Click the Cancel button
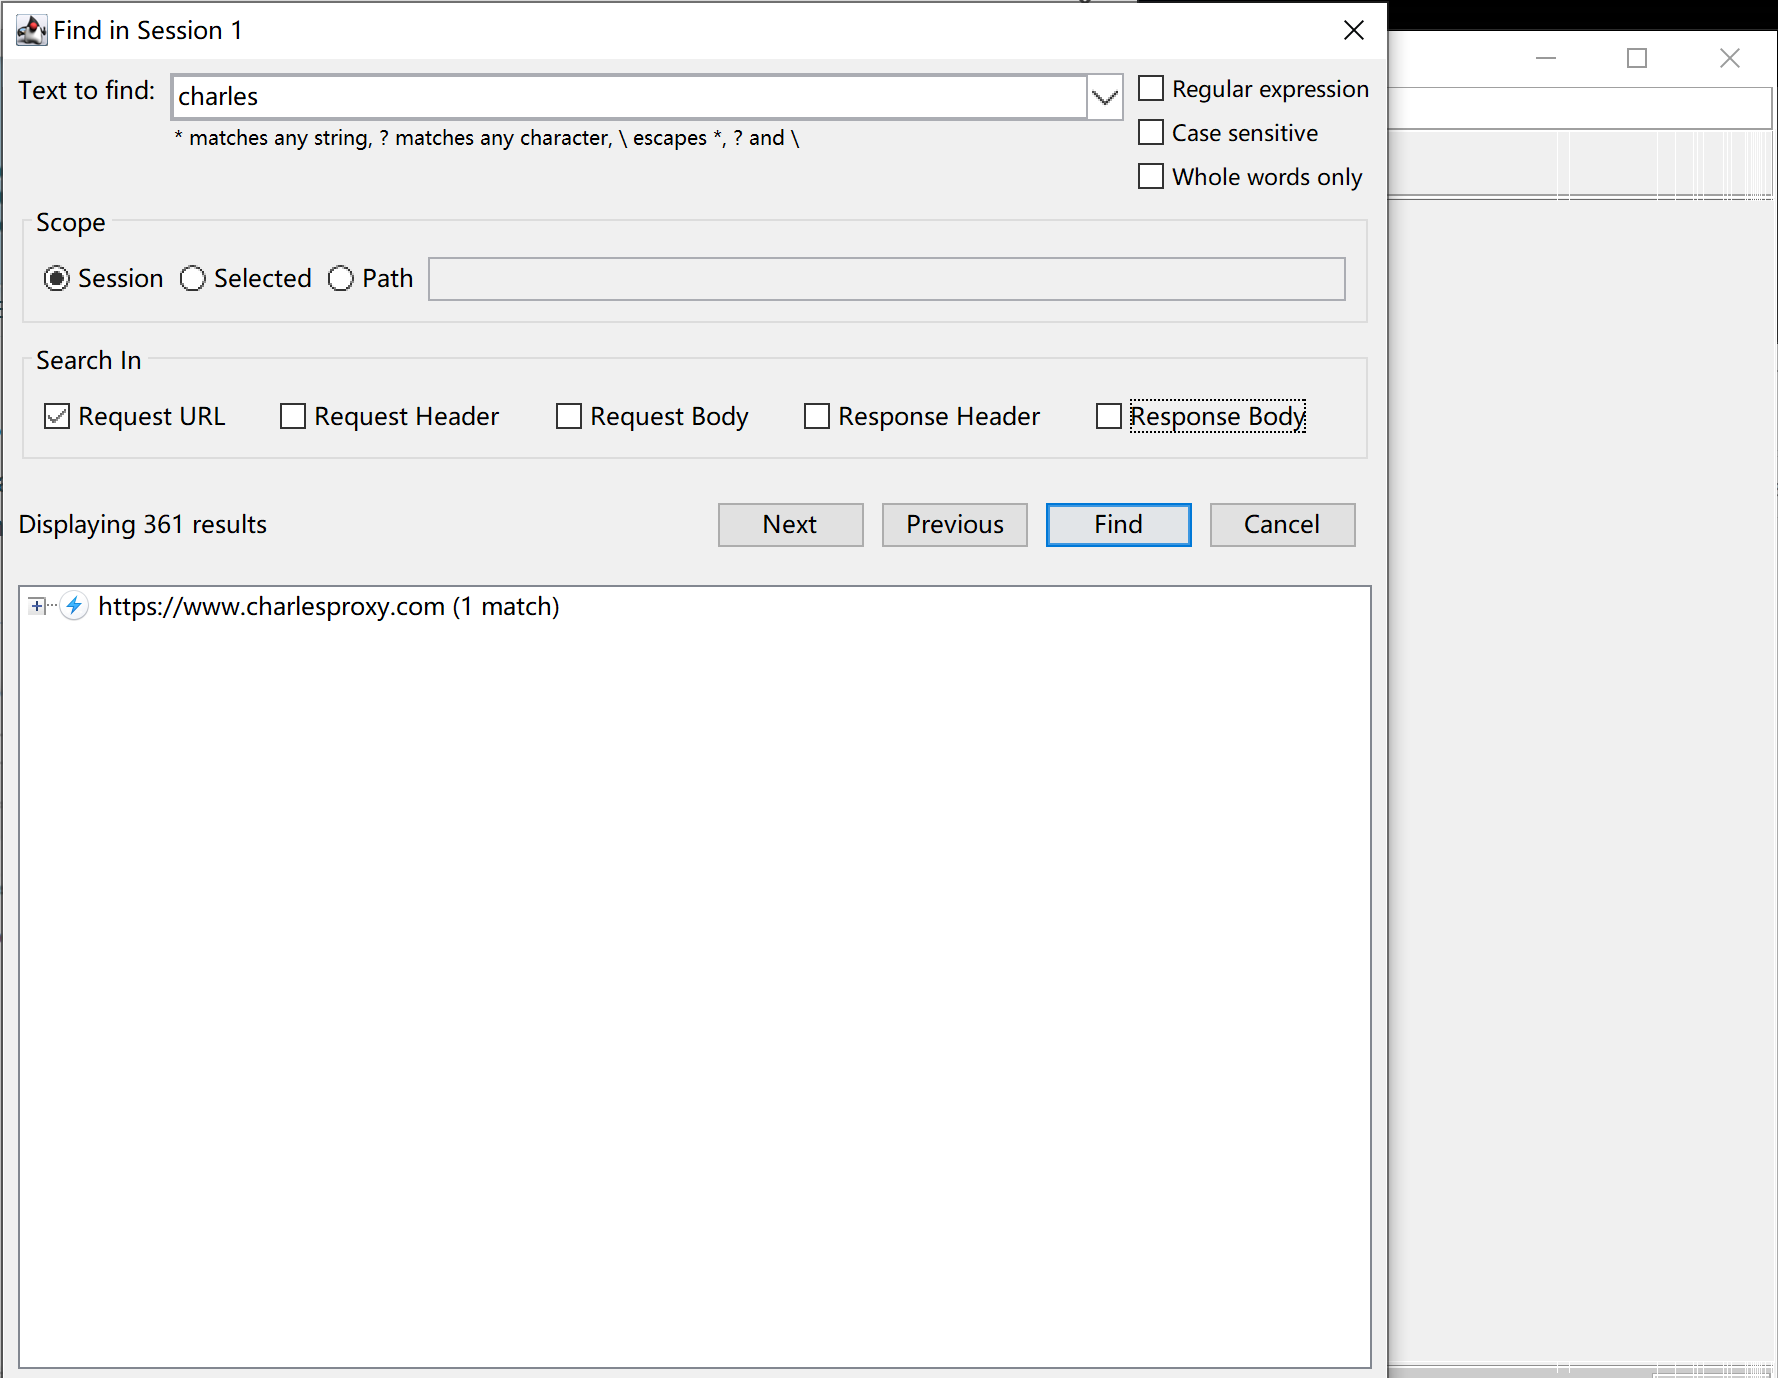 pos(1282,525)
